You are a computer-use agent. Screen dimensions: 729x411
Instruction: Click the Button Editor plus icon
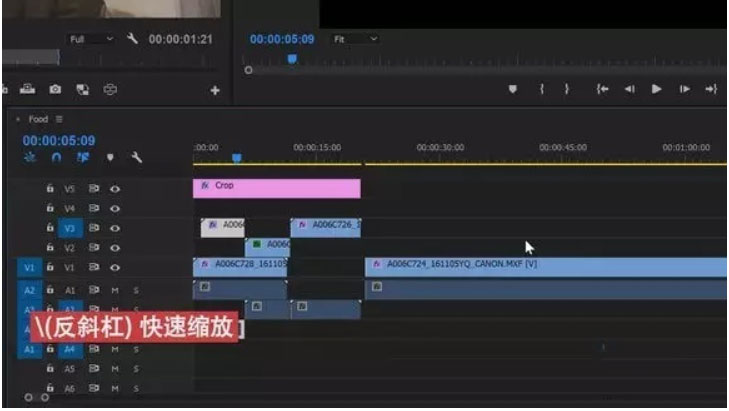click(215, 91)
